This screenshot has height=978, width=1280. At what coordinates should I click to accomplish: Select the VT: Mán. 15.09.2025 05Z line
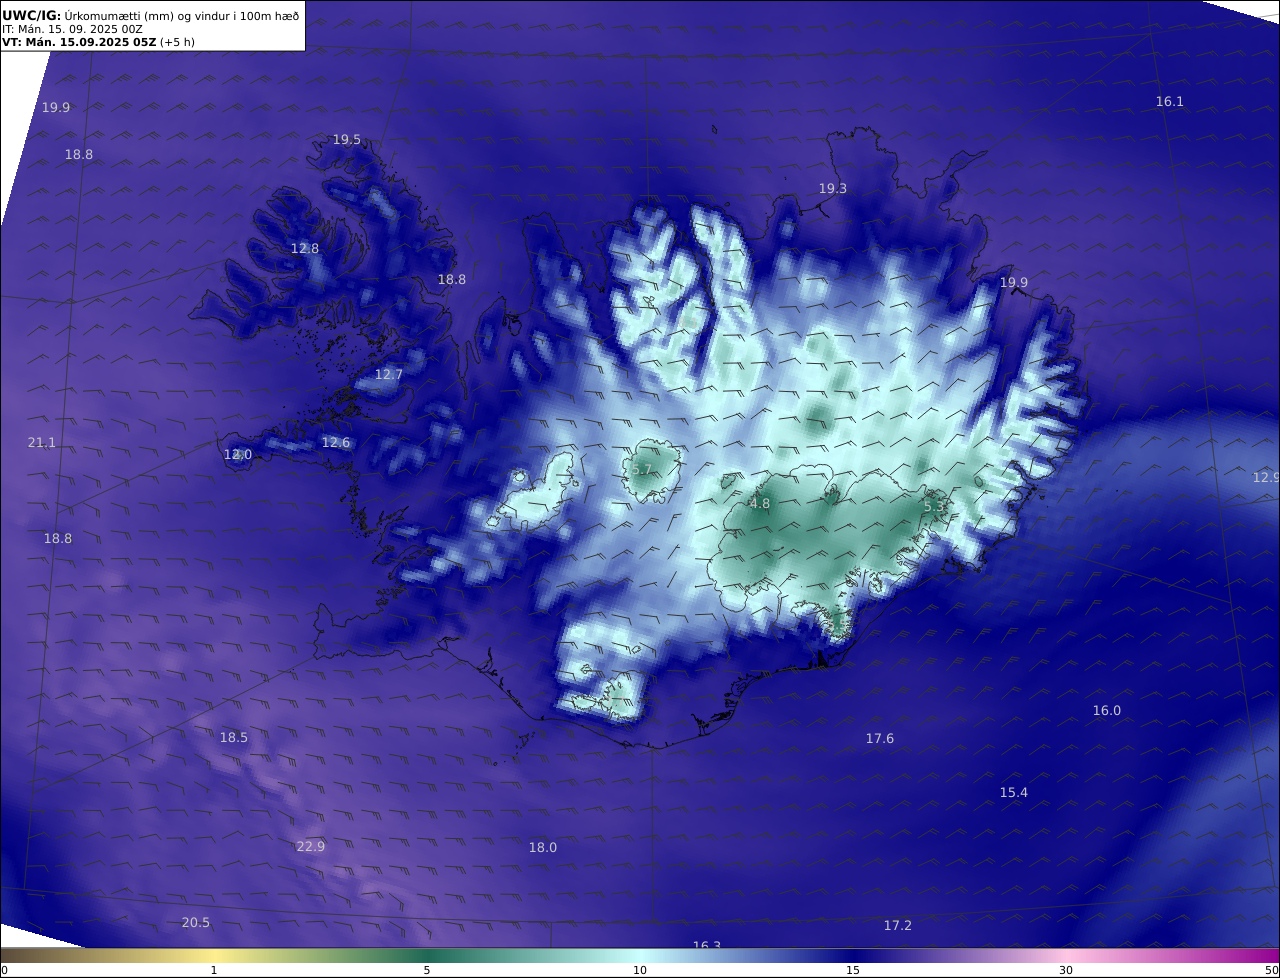tap(79, 42)
